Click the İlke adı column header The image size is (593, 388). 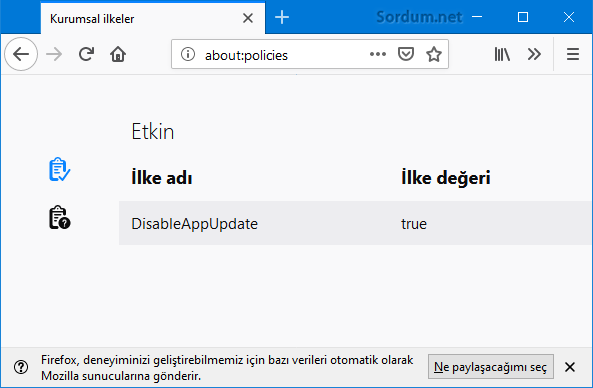click(161, 178)
